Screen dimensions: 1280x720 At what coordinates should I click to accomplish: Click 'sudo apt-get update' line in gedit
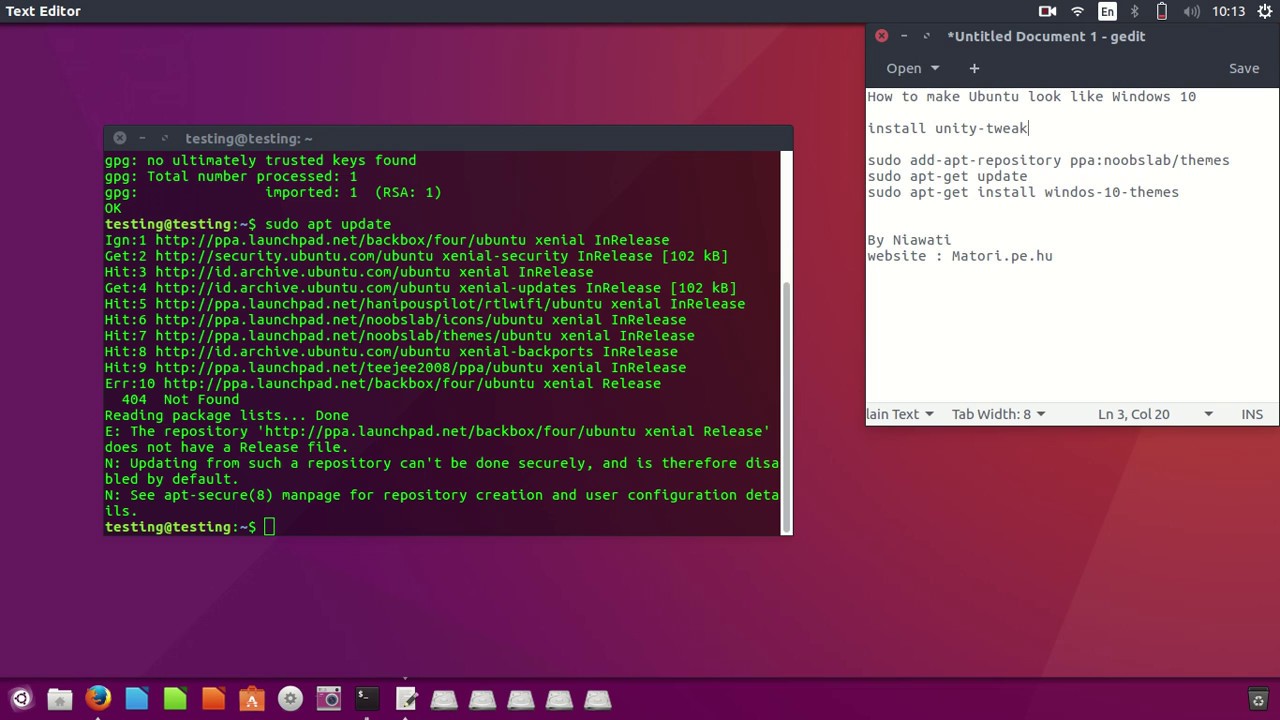click(x=947, y=176)
